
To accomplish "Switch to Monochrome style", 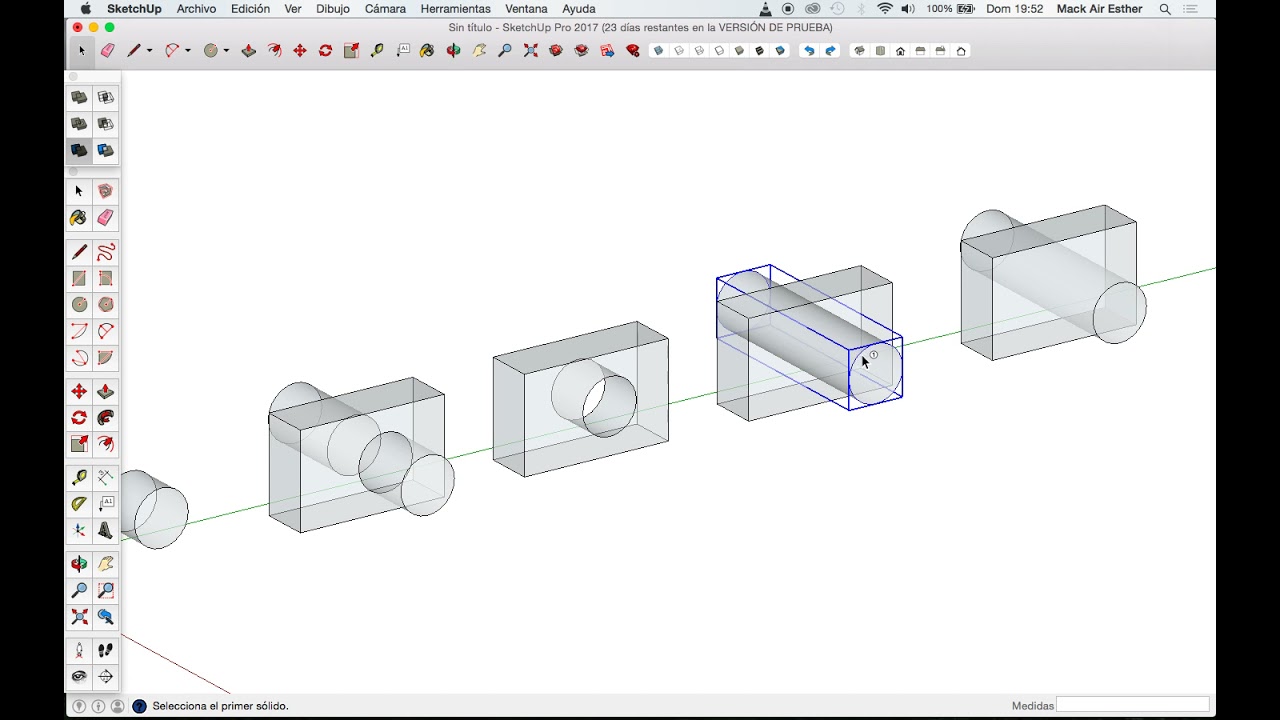I will tap(781, 50).
